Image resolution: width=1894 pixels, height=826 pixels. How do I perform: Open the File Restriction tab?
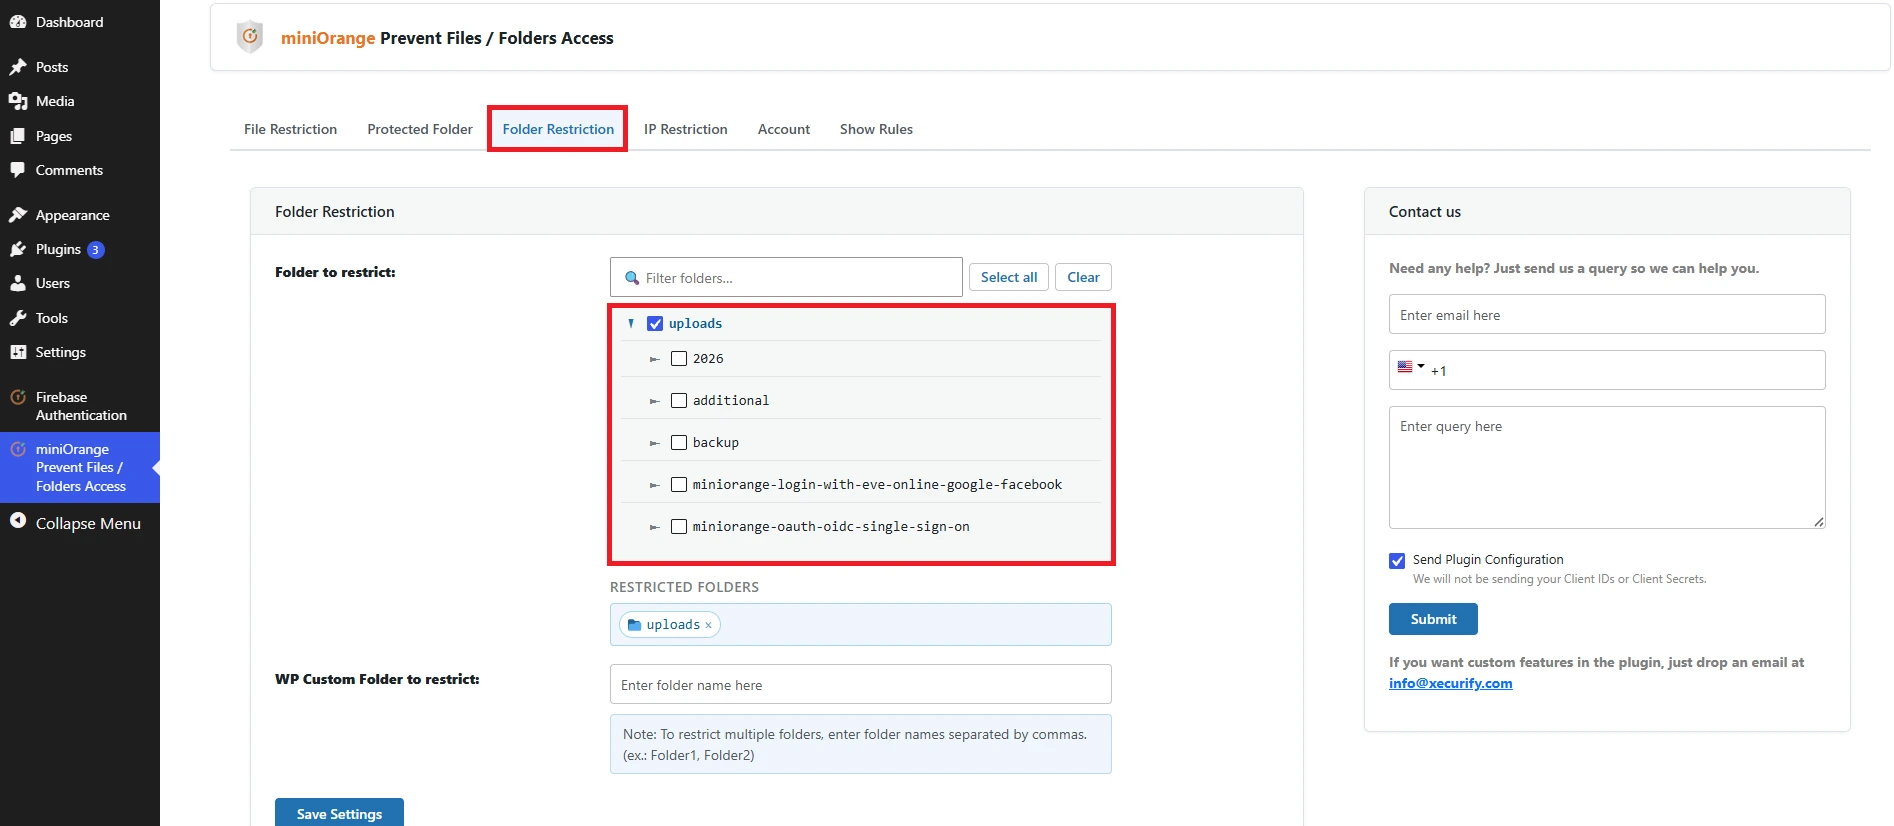tap(290, 129)
